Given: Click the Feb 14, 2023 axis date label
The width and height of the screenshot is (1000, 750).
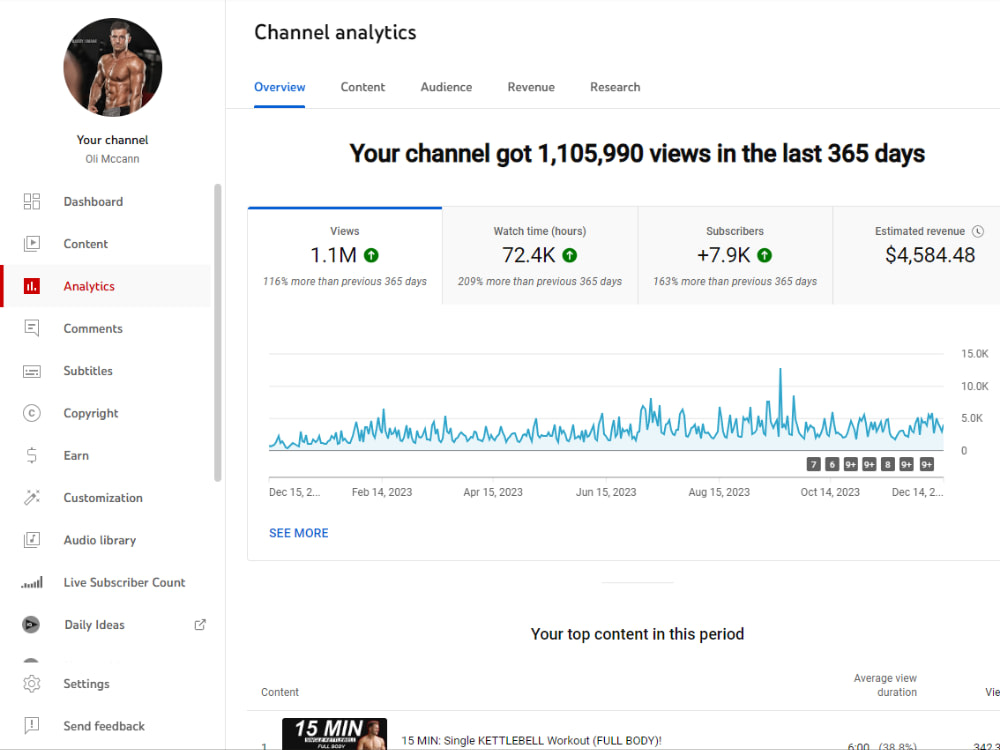Looking at the screenshot, I should 382,492.
